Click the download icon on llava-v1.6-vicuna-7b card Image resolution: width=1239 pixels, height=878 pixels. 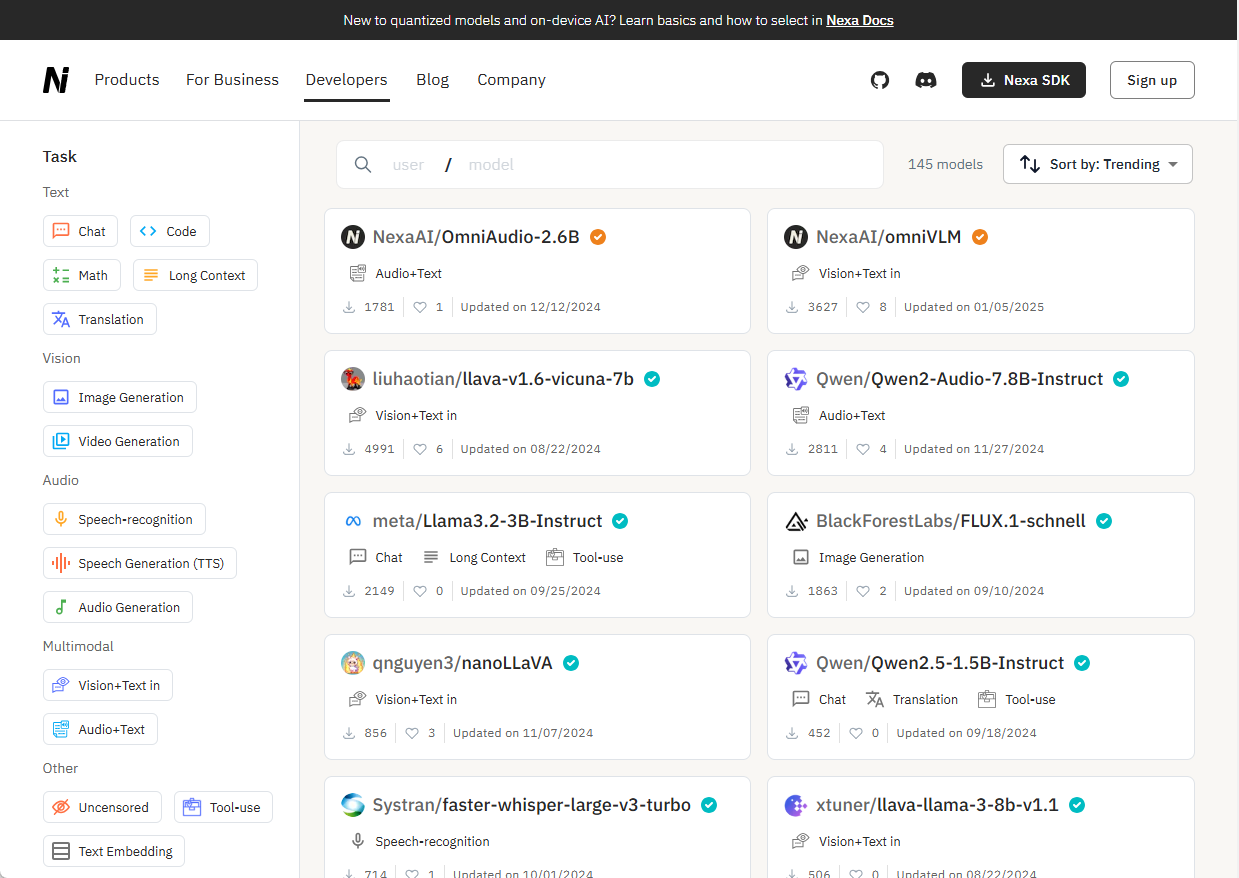(349, 449)
